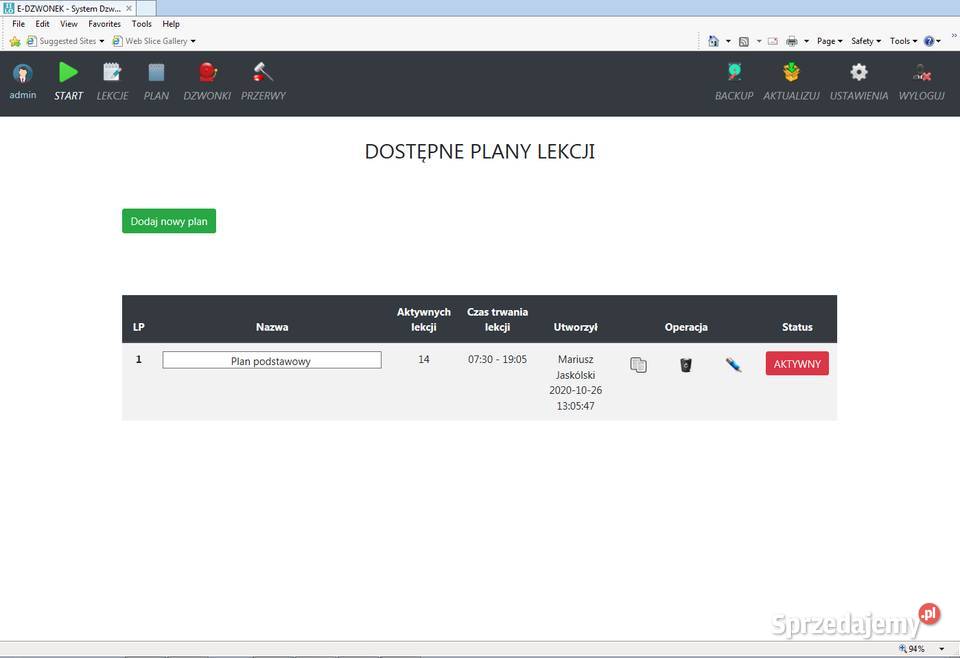Open the LEKCJE lessons section
The height and width of the screenshot is (658, 960).
coord(112,73)
